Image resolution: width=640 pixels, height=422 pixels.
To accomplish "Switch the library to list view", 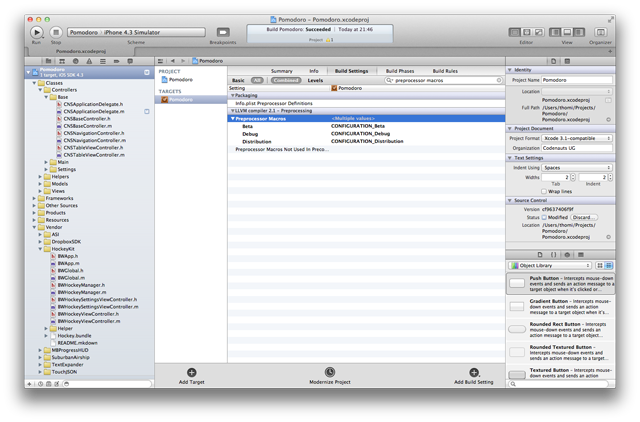I will pyautogui.click(x=609, y=265).
